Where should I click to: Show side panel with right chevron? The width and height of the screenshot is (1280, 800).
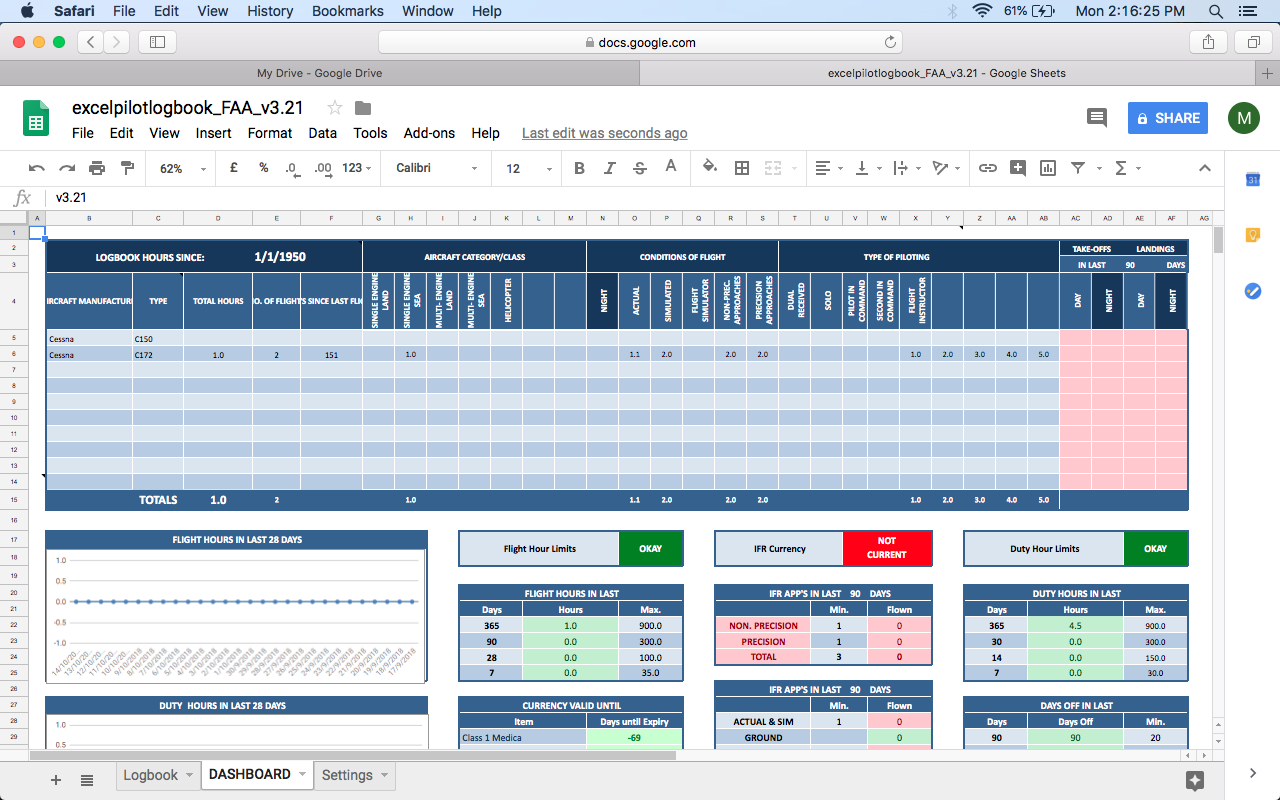1252,773
